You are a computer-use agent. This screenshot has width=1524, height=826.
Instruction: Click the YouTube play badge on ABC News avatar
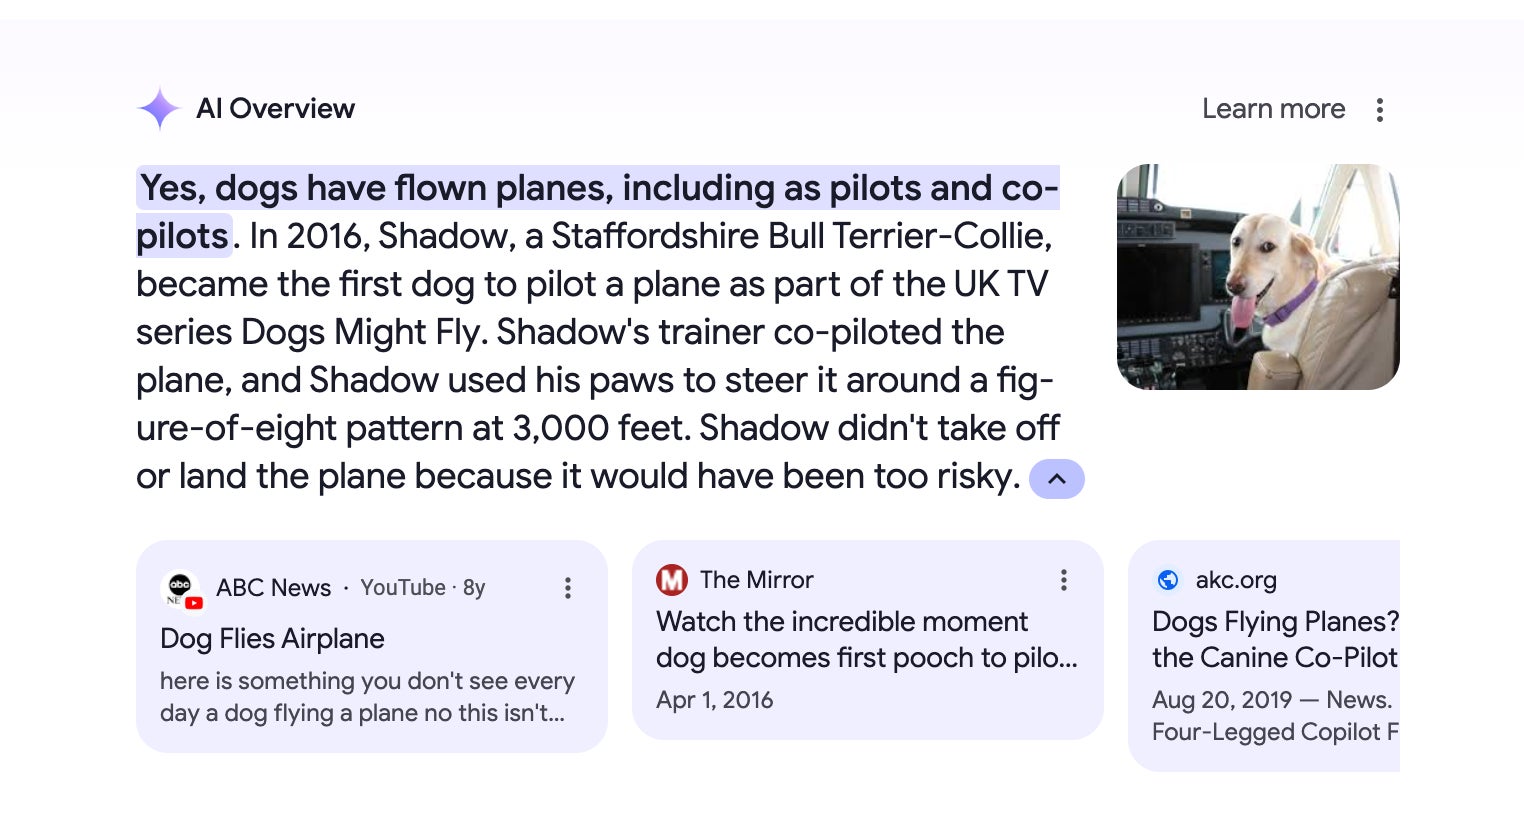point(193,602)
